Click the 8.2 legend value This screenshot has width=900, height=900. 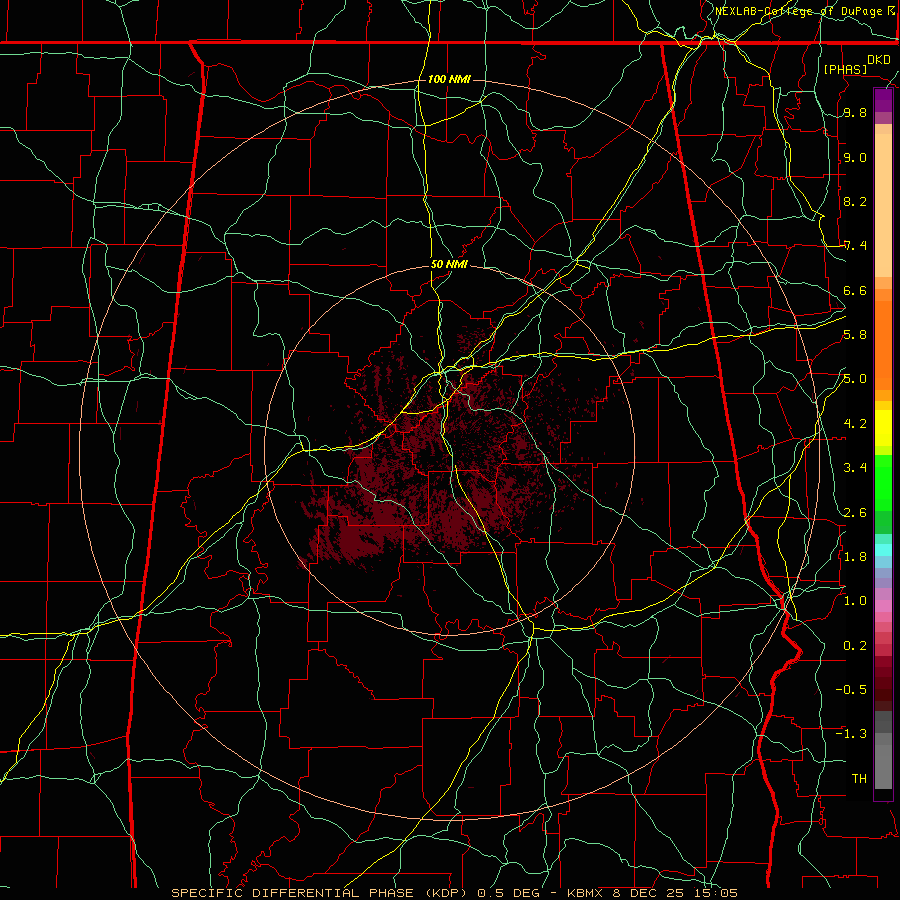pos(855,201)
